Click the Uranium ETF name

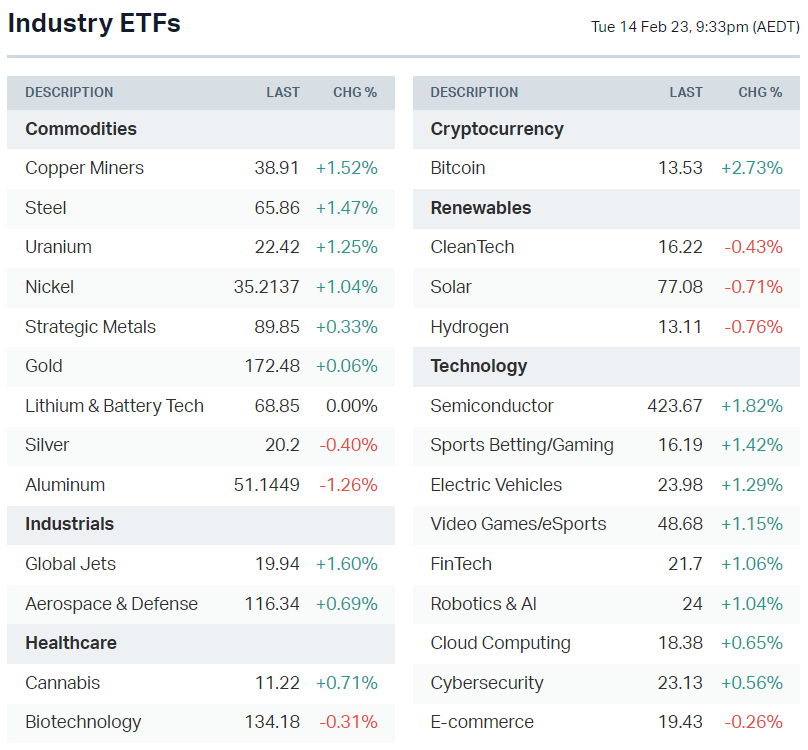[x=58, y=247]
